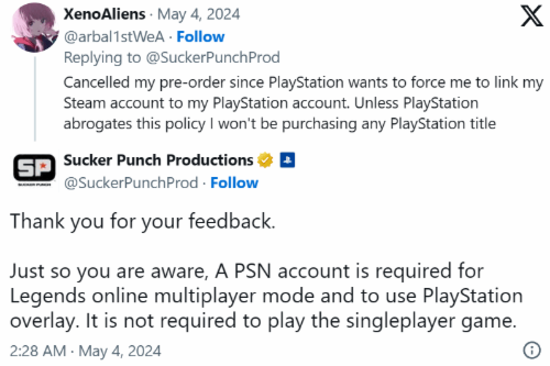Click the vertical thread connector line
The height and width of the screenshot is (366, 550).
click(35, 99)
